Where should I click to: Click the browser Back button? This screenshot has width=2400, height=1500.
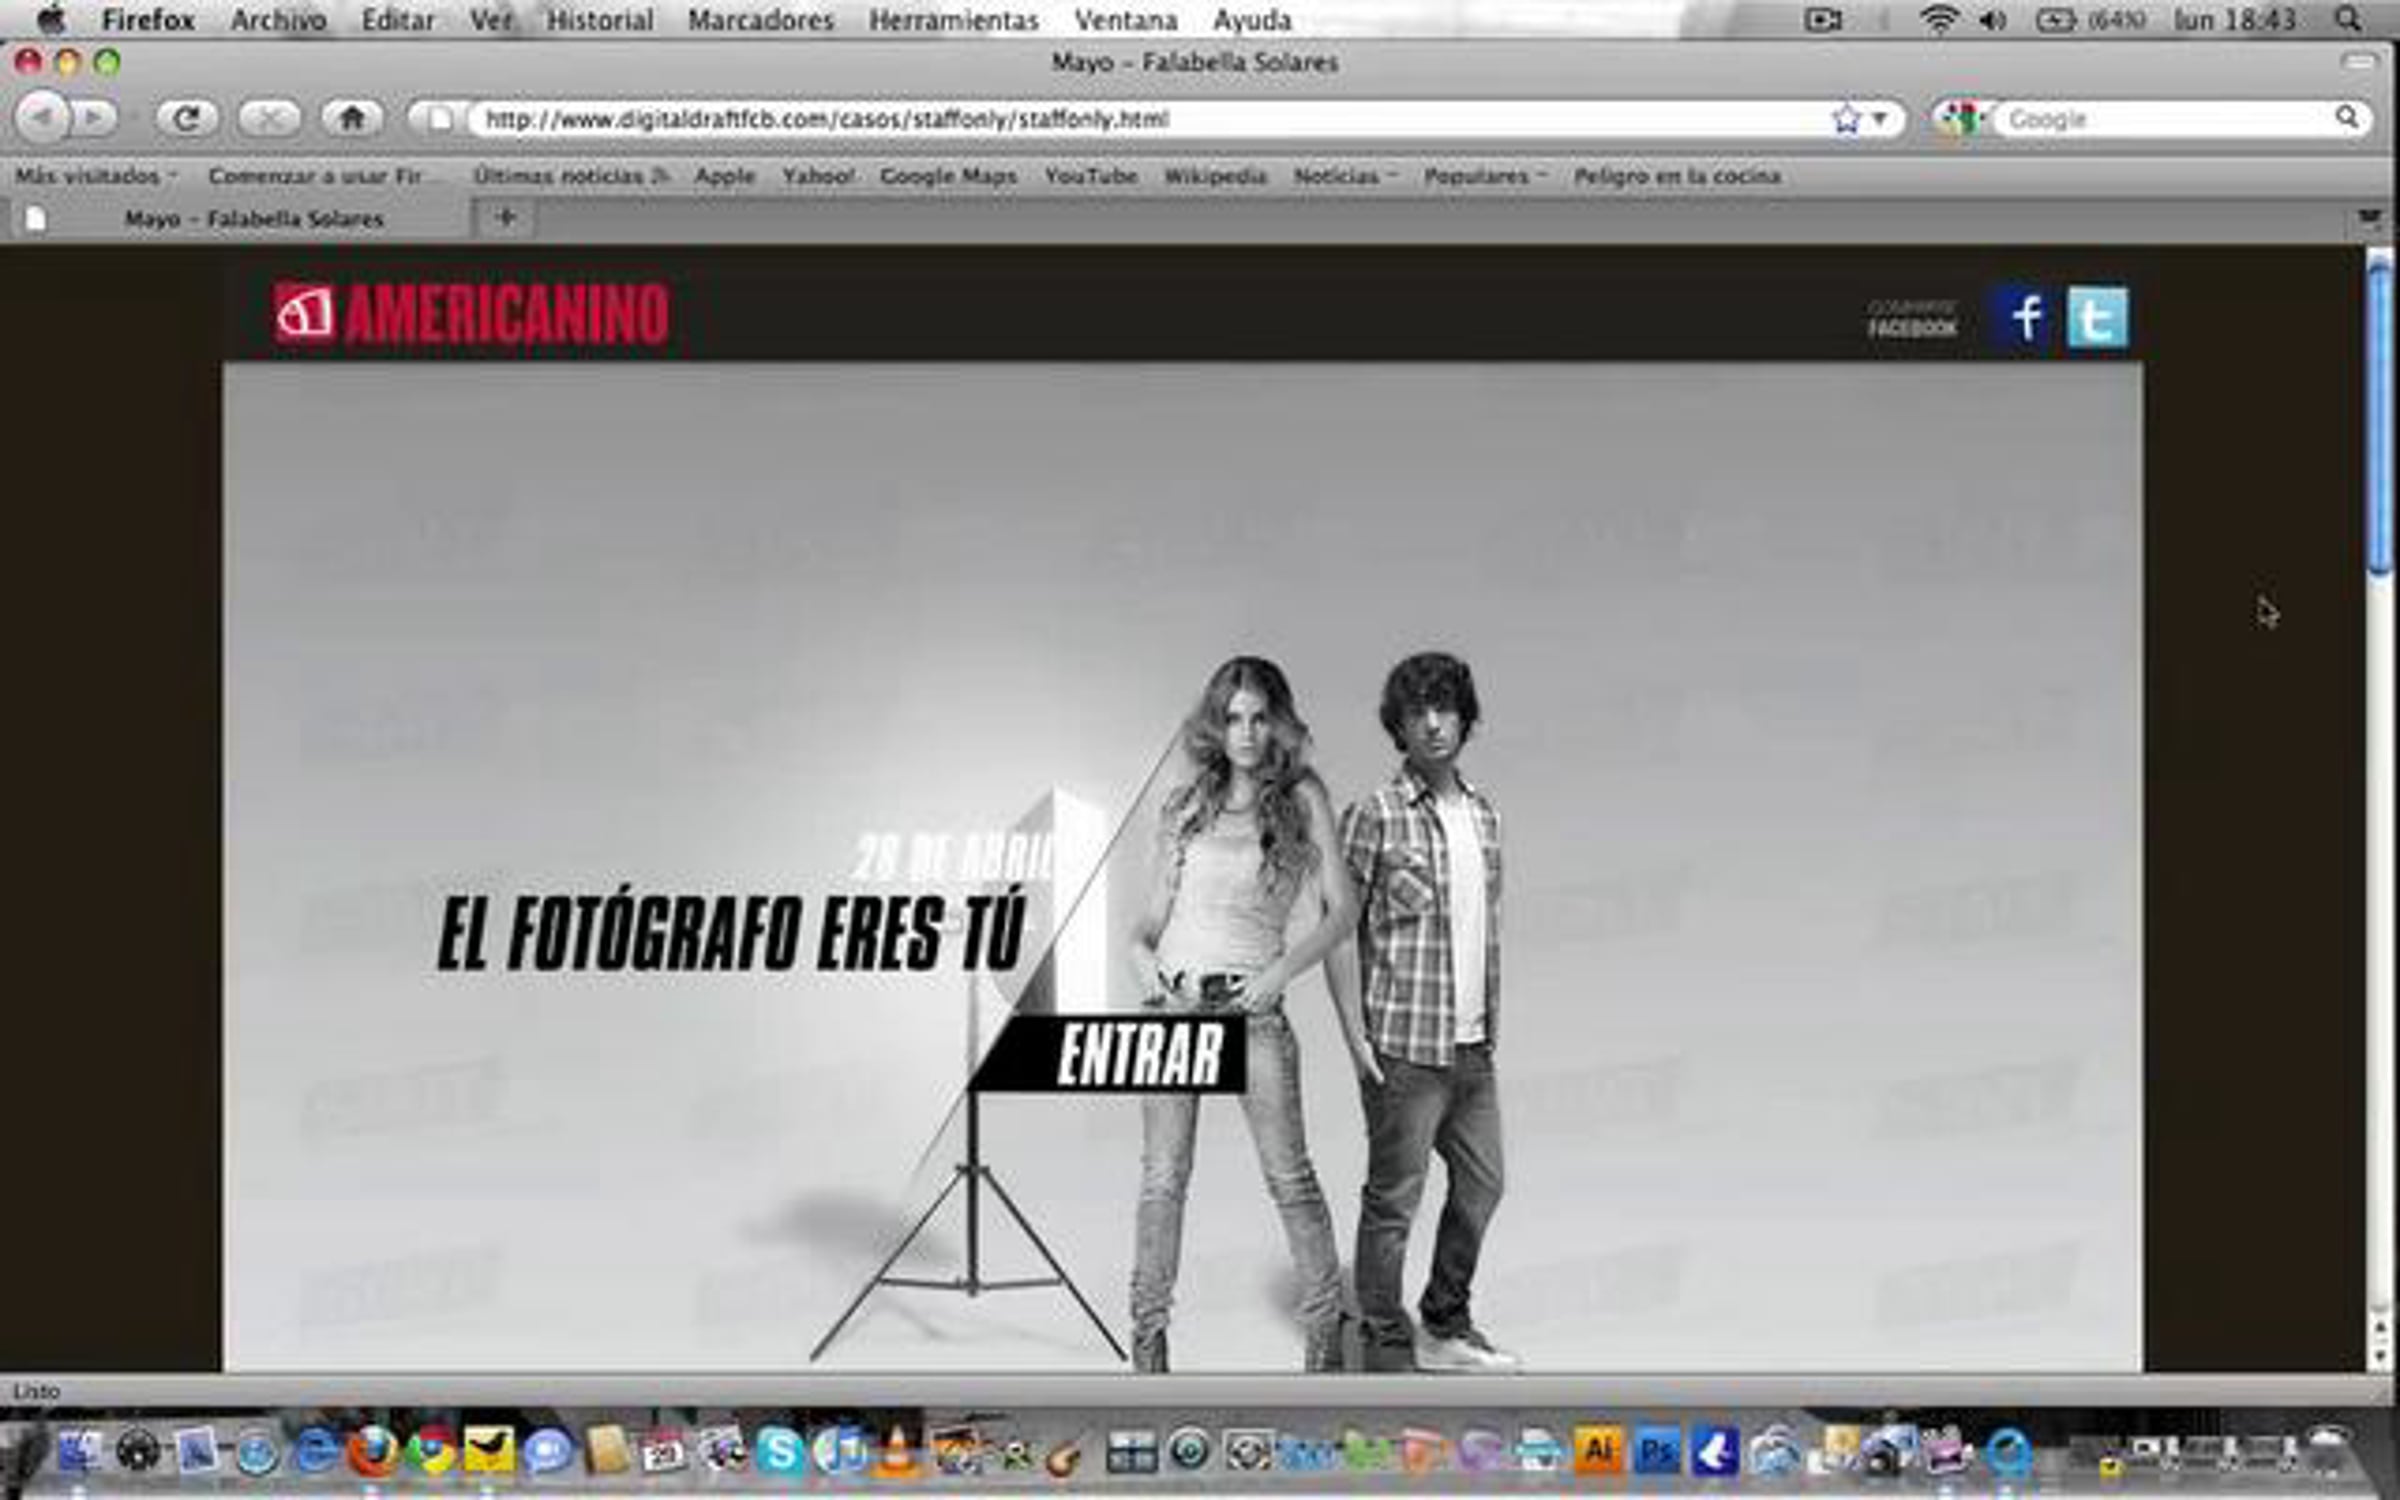point(42,119)
